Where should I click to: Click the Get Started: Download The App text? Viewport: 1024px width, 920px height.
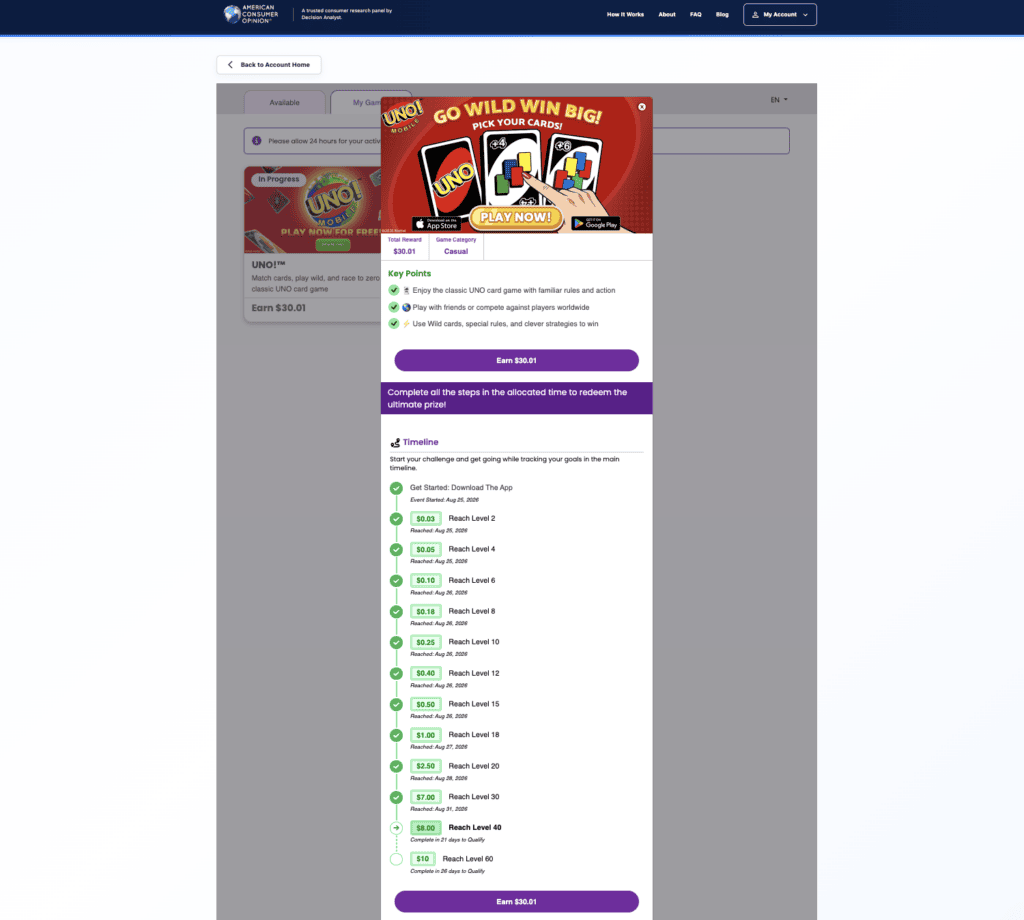(x=461, y=488)
